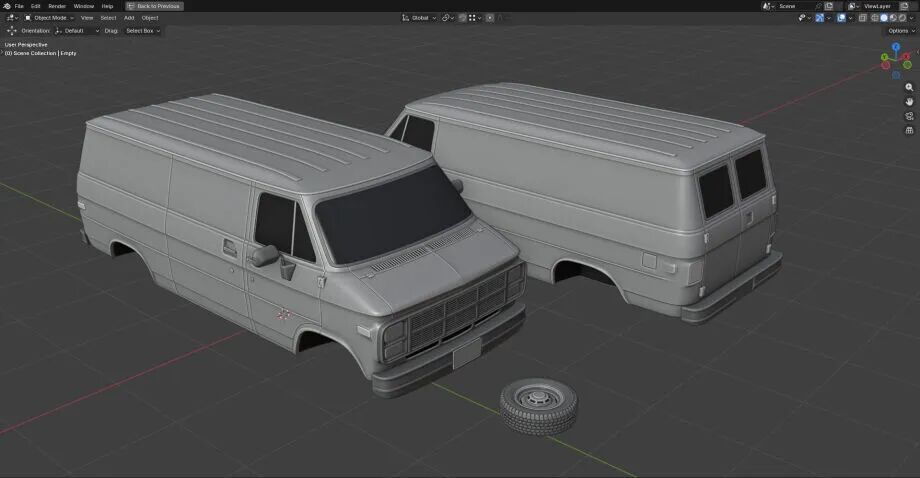Toggle perspective/orthographic grid icon

coord(909,130)
